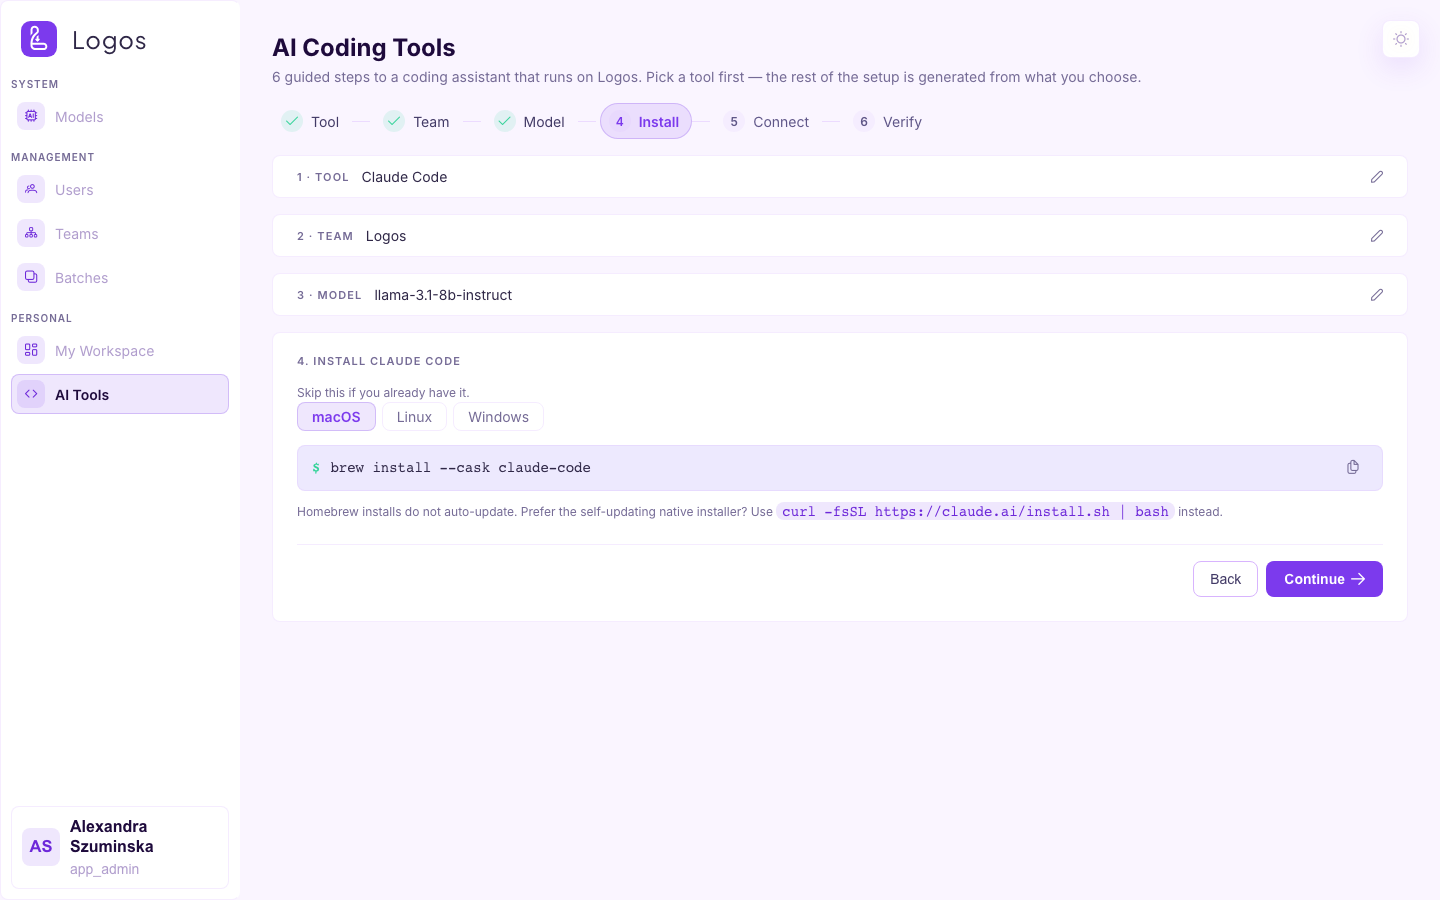The height and width of the screenshot is (900, 1440).
Task: Open the Batches page icon
Action: pyautogui.click(x=31, y=277)
